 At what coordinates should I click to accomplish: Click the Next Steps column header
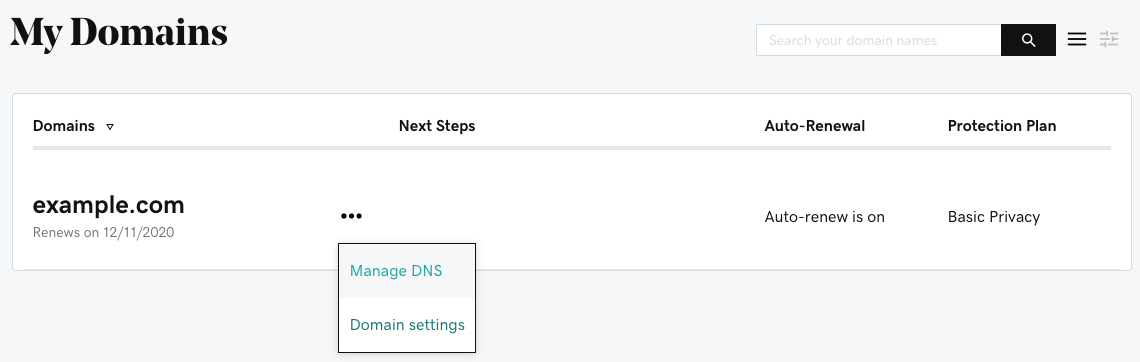(x=437, y=126)
